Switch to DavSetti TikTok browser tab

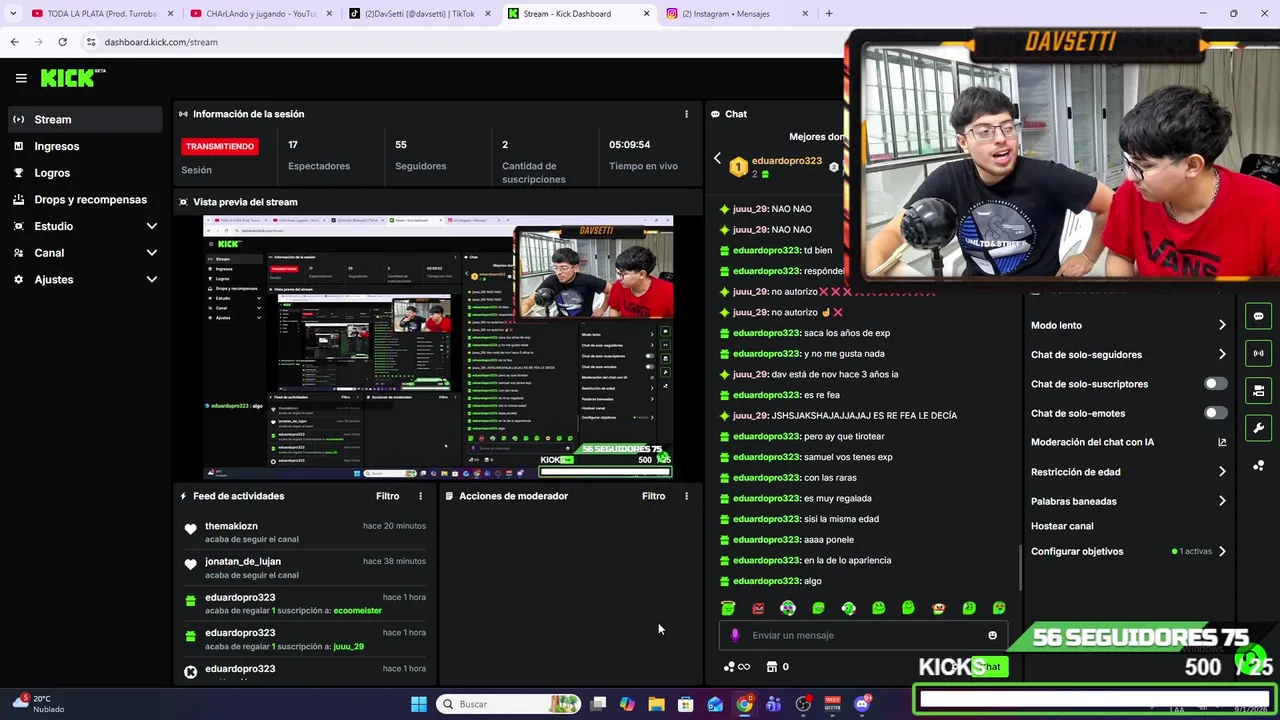pyautogui.click(x=420, y=14)
